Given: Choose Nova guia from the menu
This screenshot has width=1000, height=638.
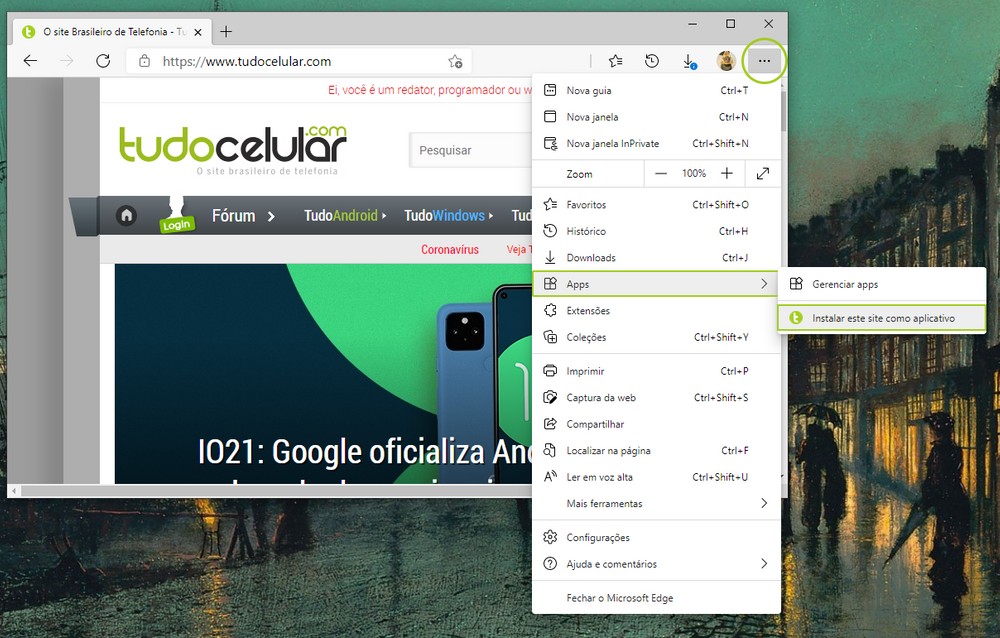Looking at the screenshot, I should (656, 91).
